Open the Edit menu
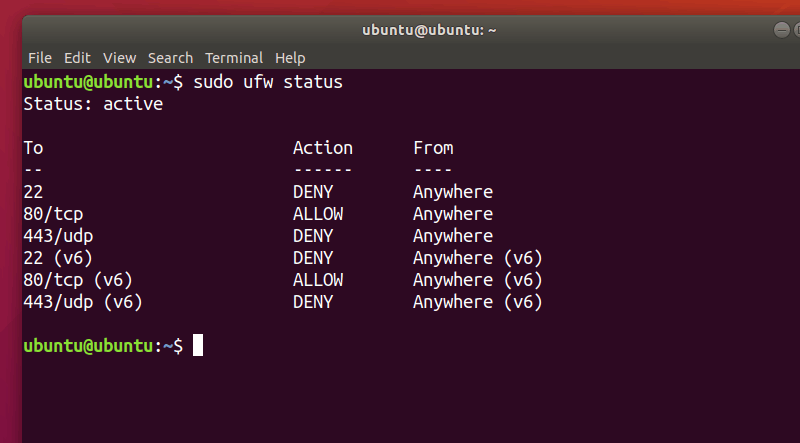The width and height of the screenshot is (800, 443). click(77, 58)
